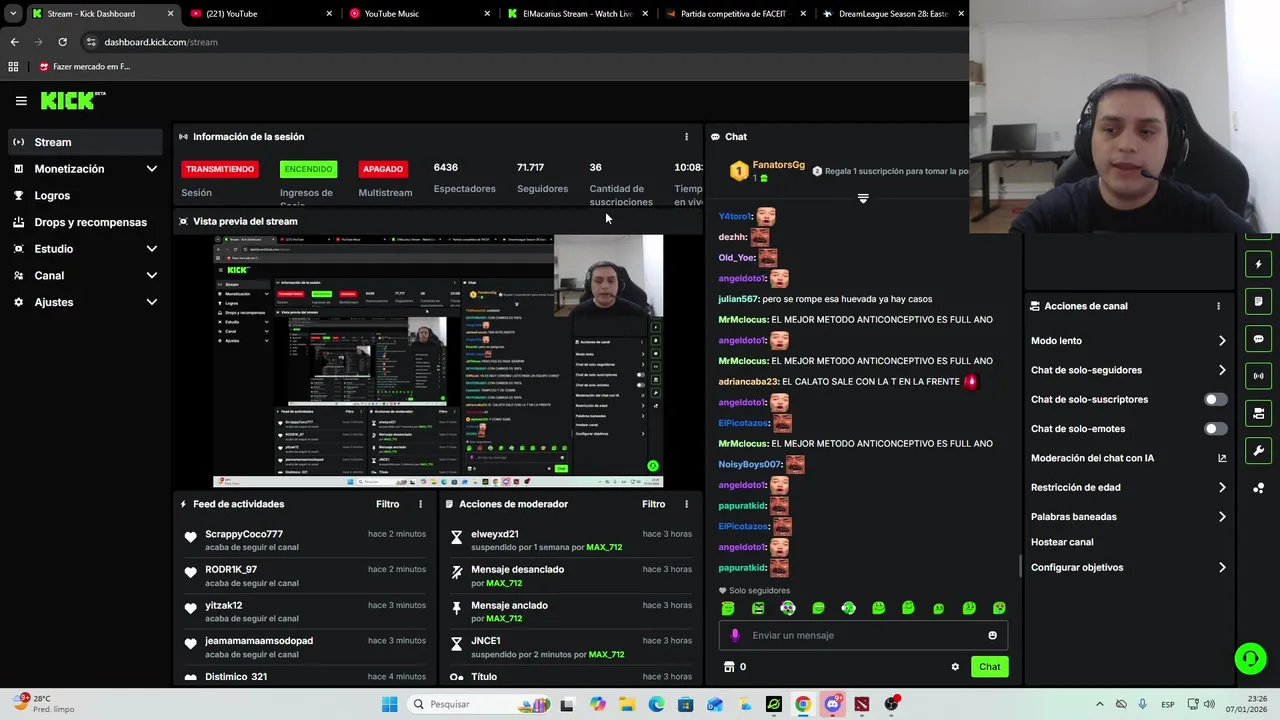Click the lightning bolt sidebar icon
1280x720 pixels.
pyautogui.click(x=1258, y=265)
